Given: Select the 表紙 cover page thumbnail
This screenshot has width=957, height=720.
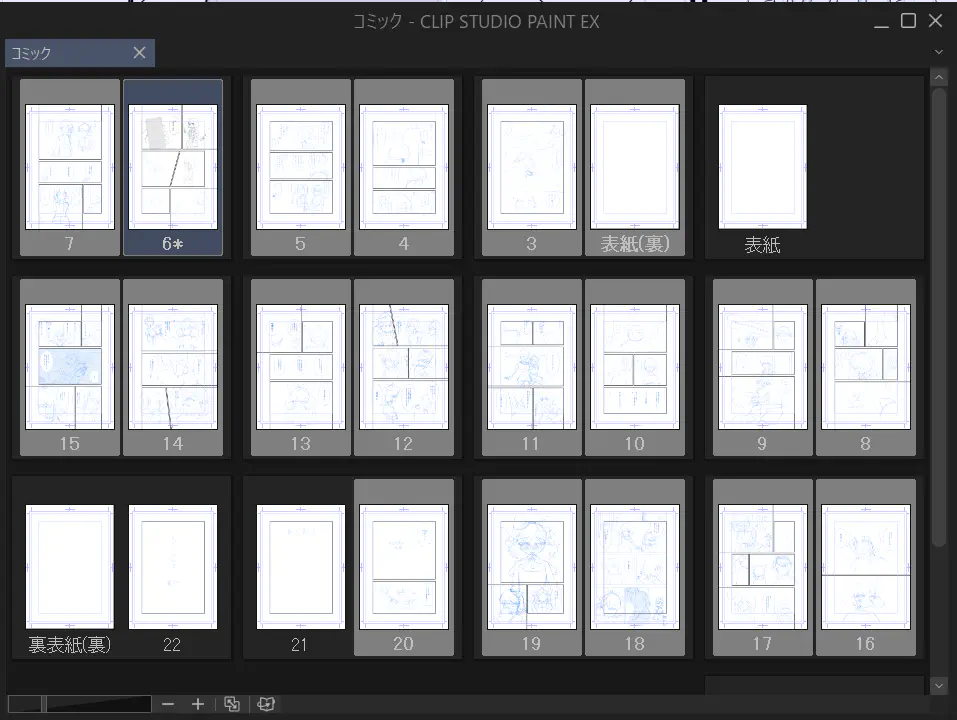Looking at the screenshot, I should click(762, 167).
